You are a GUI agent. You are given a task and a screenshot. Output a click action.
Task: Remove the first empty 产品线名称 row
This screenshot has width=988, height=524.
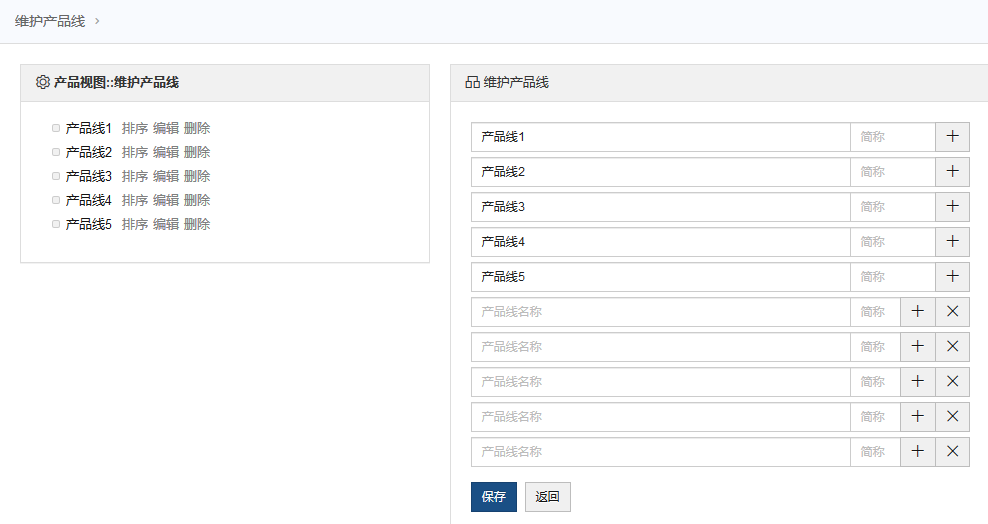(952, 312)
